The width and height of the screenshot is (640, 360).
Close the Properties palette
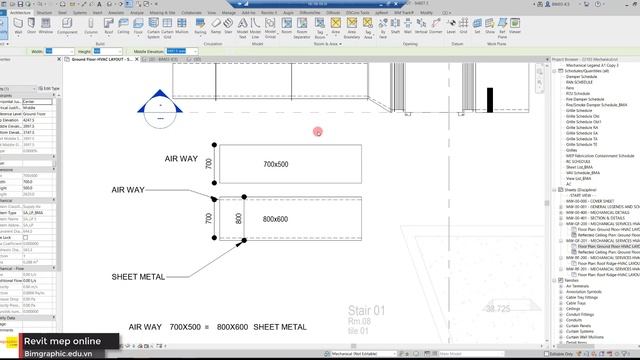click(x=59, y=60)
